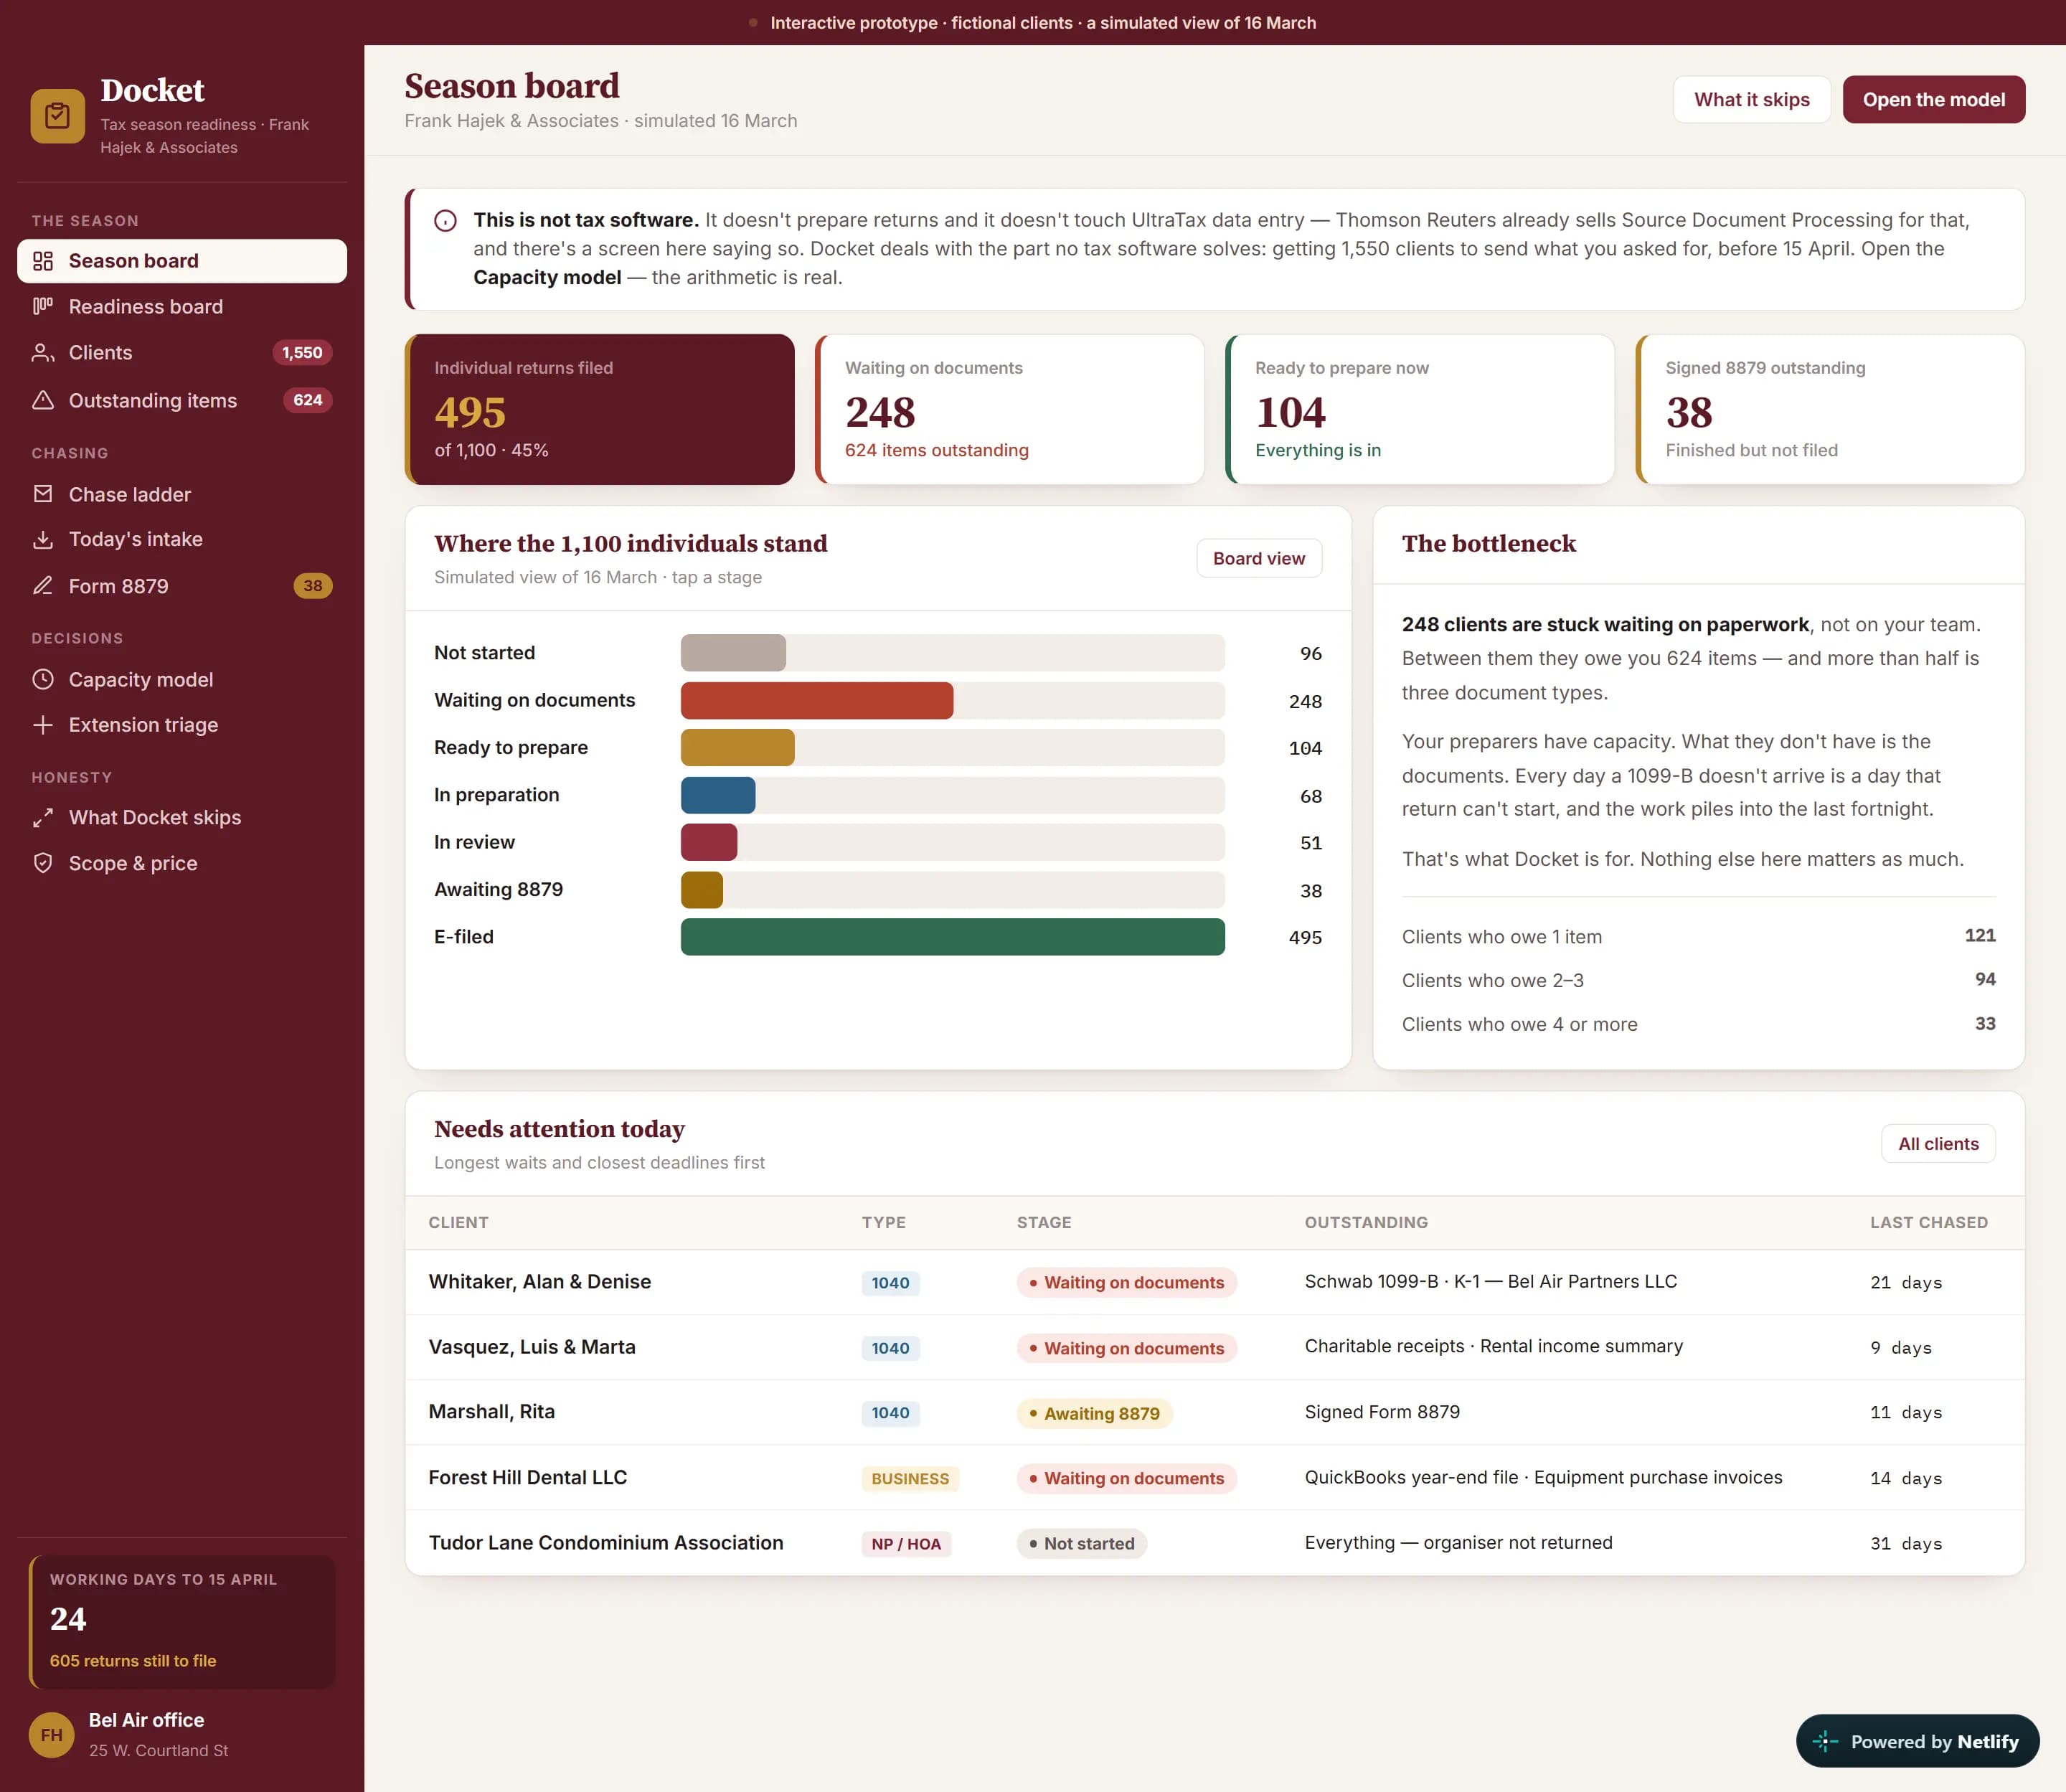Image resolution: width=2066 pixels, height=1792 pixels.
Task: Click the Docket clipboard logo icon
Action: pos(57,116)
